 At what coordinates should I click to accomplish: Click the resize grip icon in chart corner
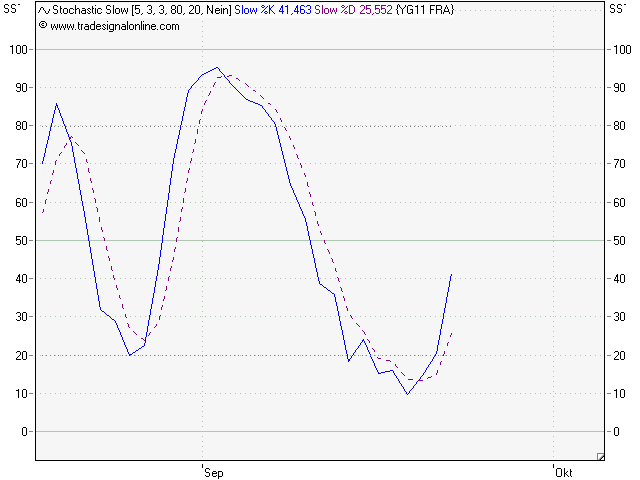click(x=600, y=457)
